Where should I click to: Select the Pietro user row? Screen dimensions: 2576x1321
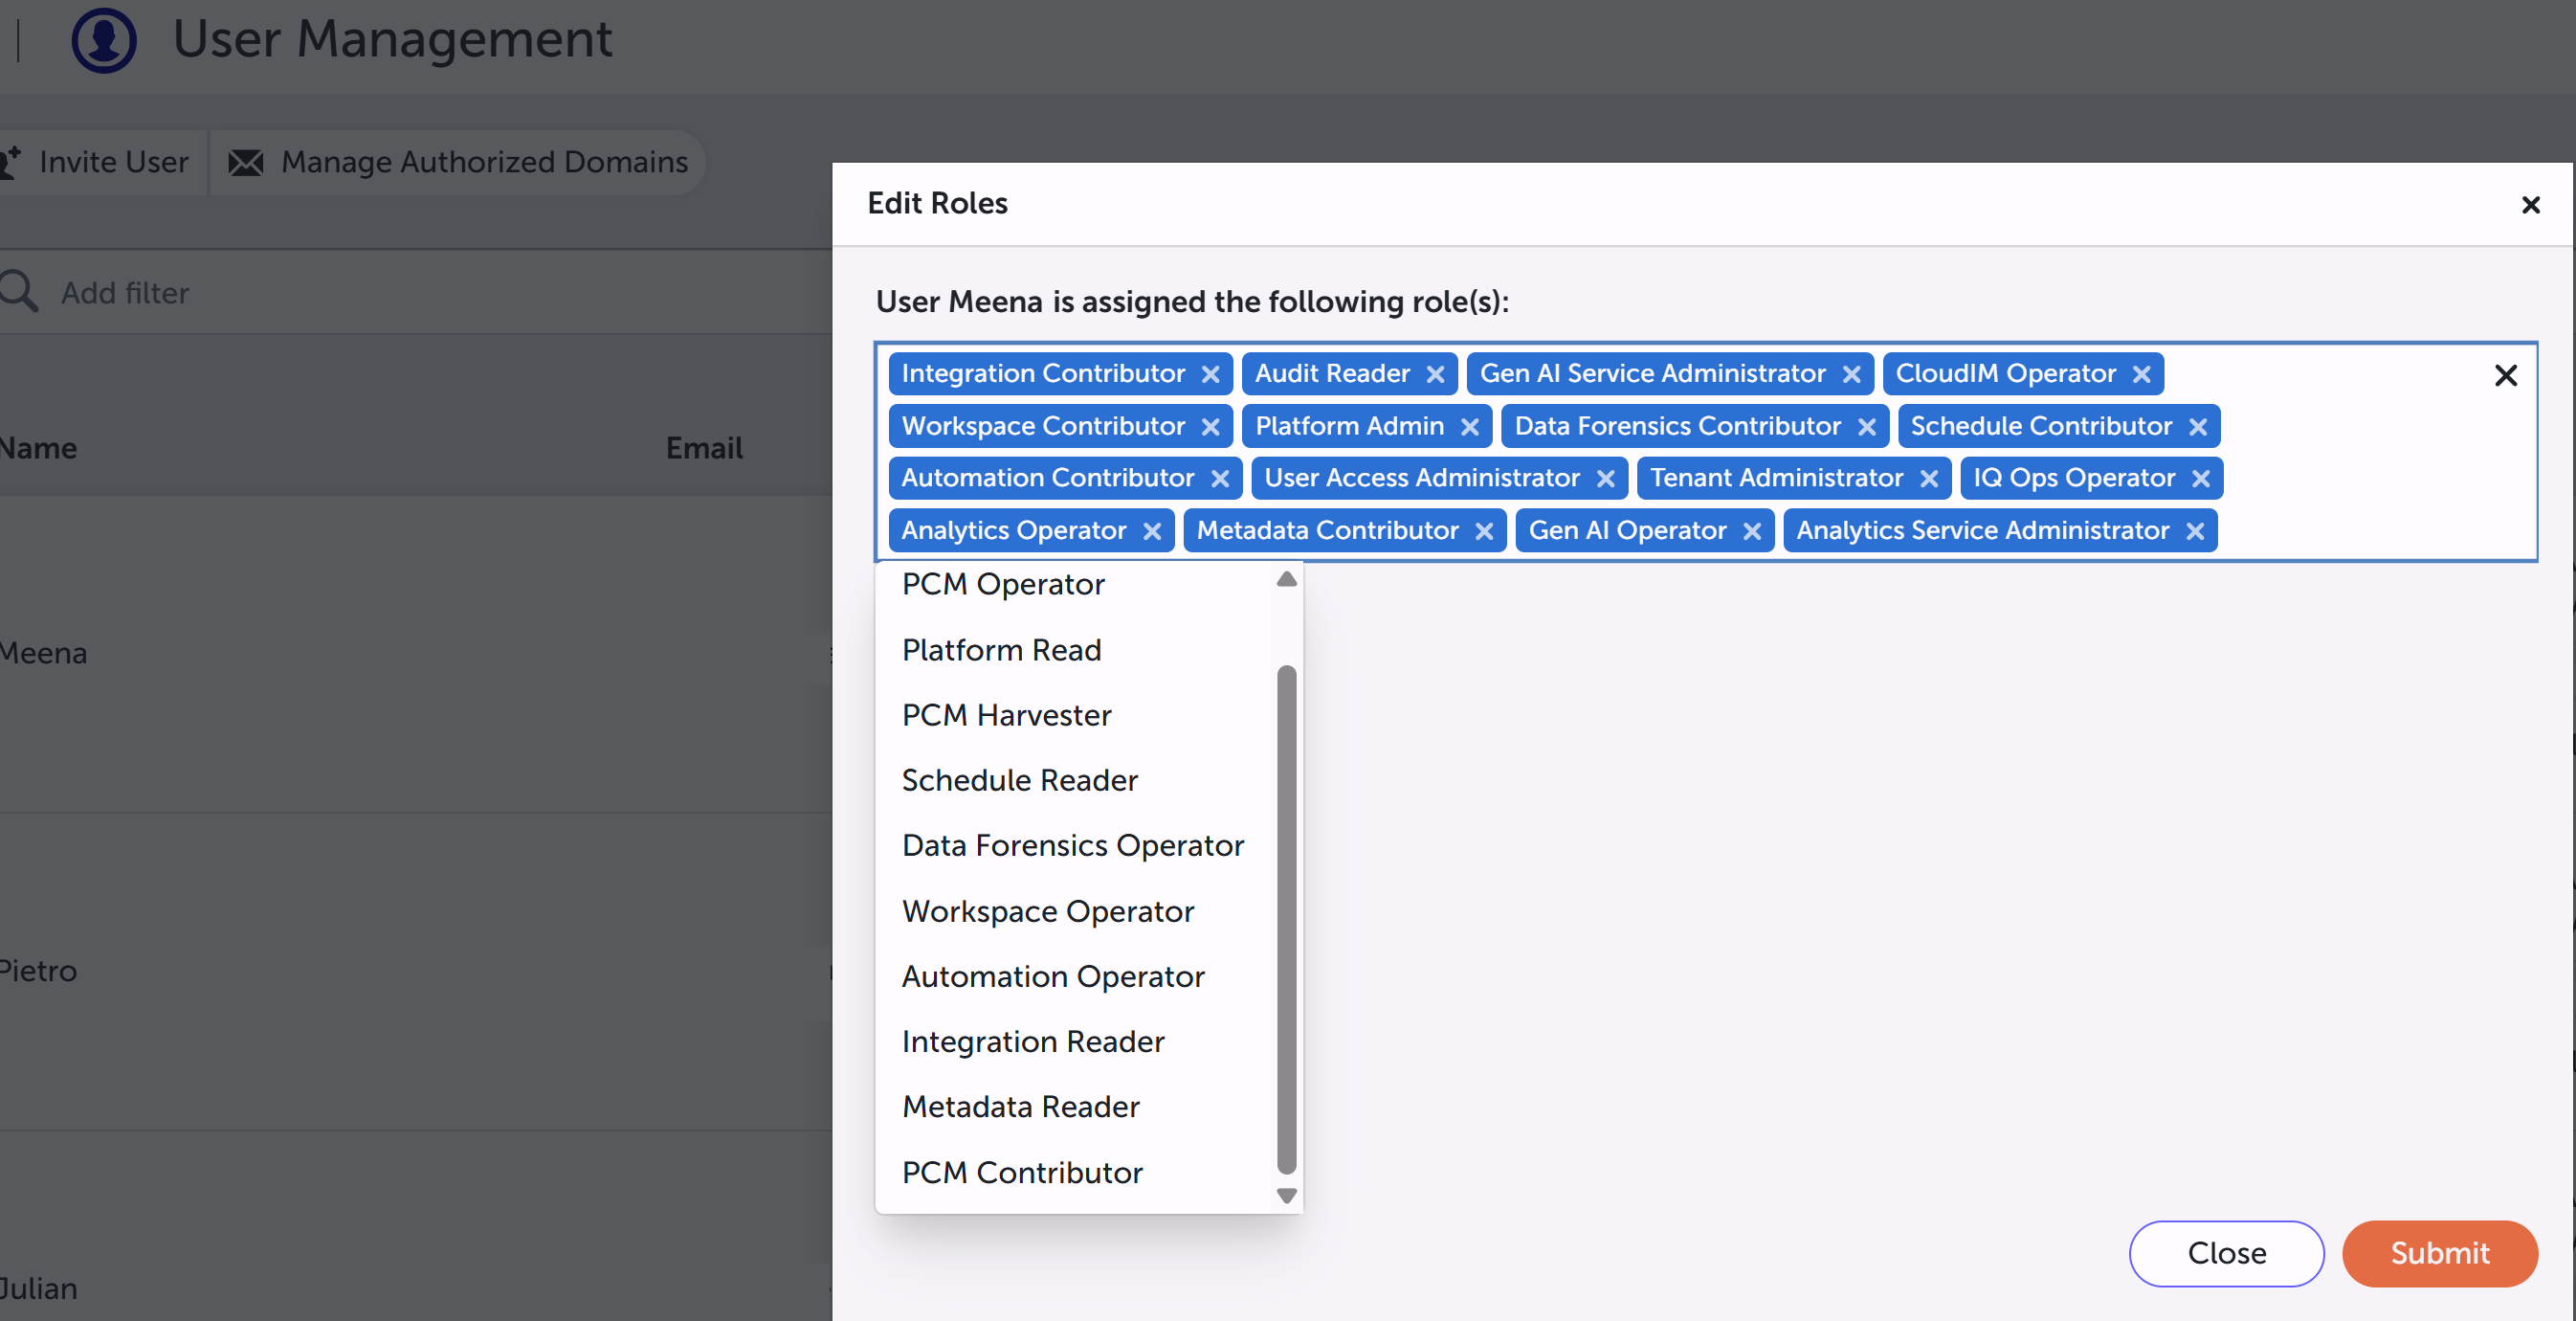415,971
